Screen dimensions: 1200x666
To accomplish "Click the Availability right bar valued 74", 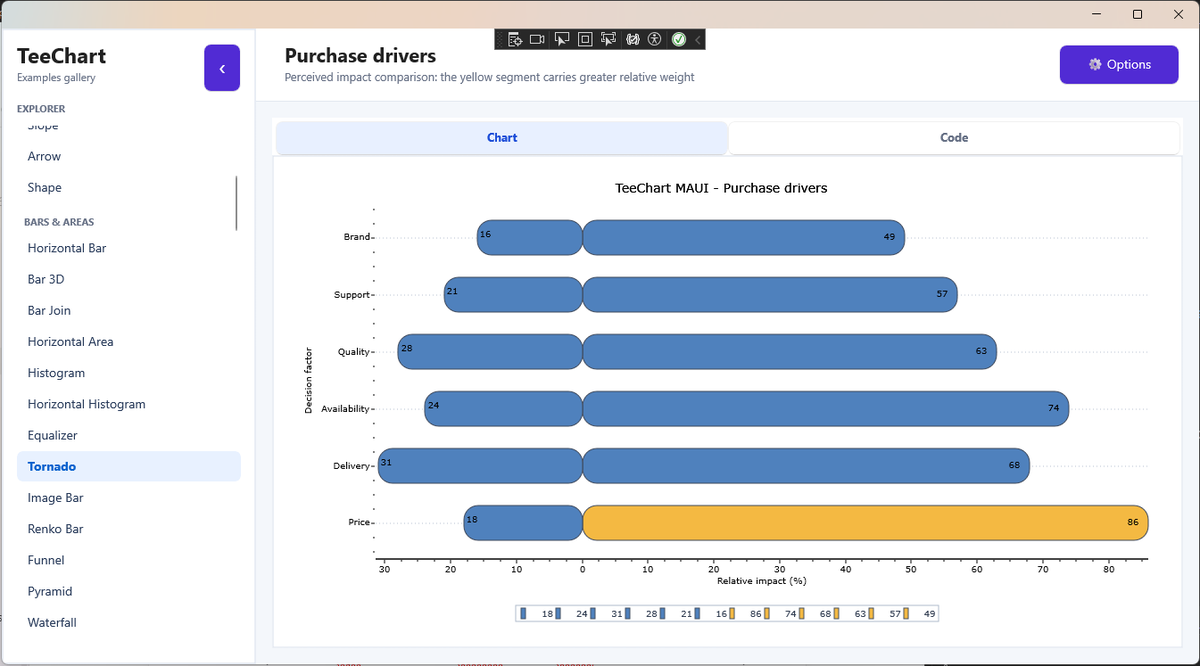I will (x=826, y=409).
